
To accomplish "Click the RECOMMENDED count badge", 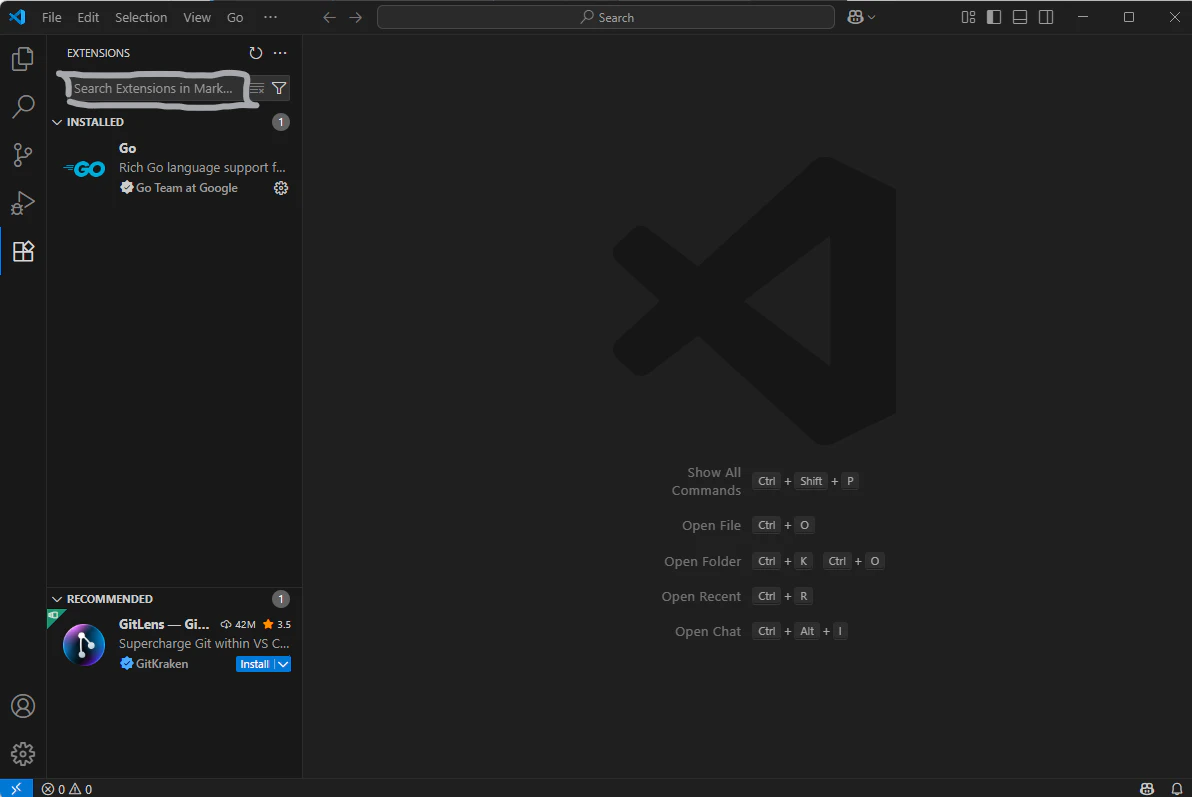I will click(x=281, y=599).
